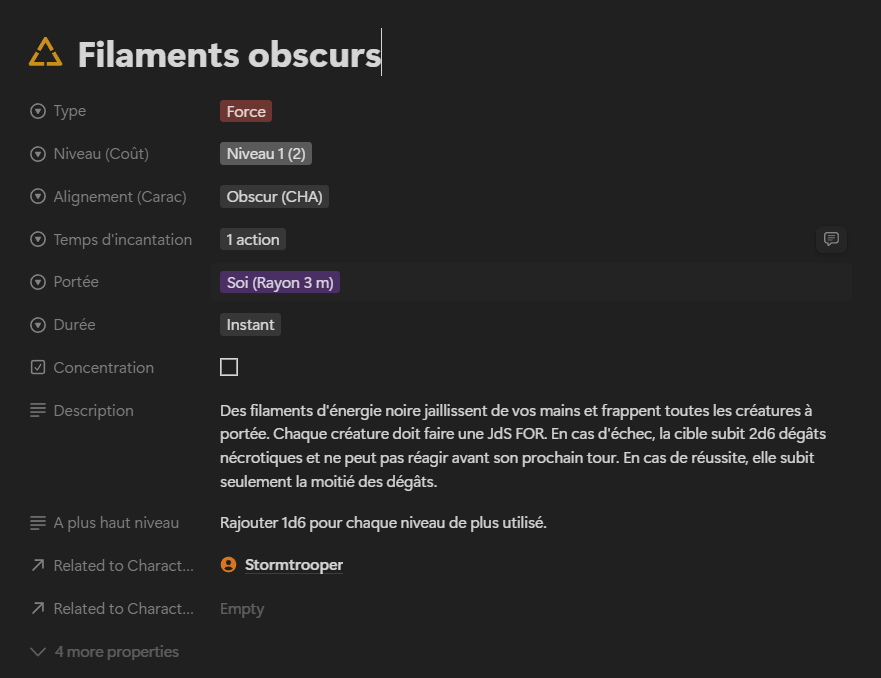Click the Concentration checkbox property icon
Screen dimensions: 881x678
[38, 368]
